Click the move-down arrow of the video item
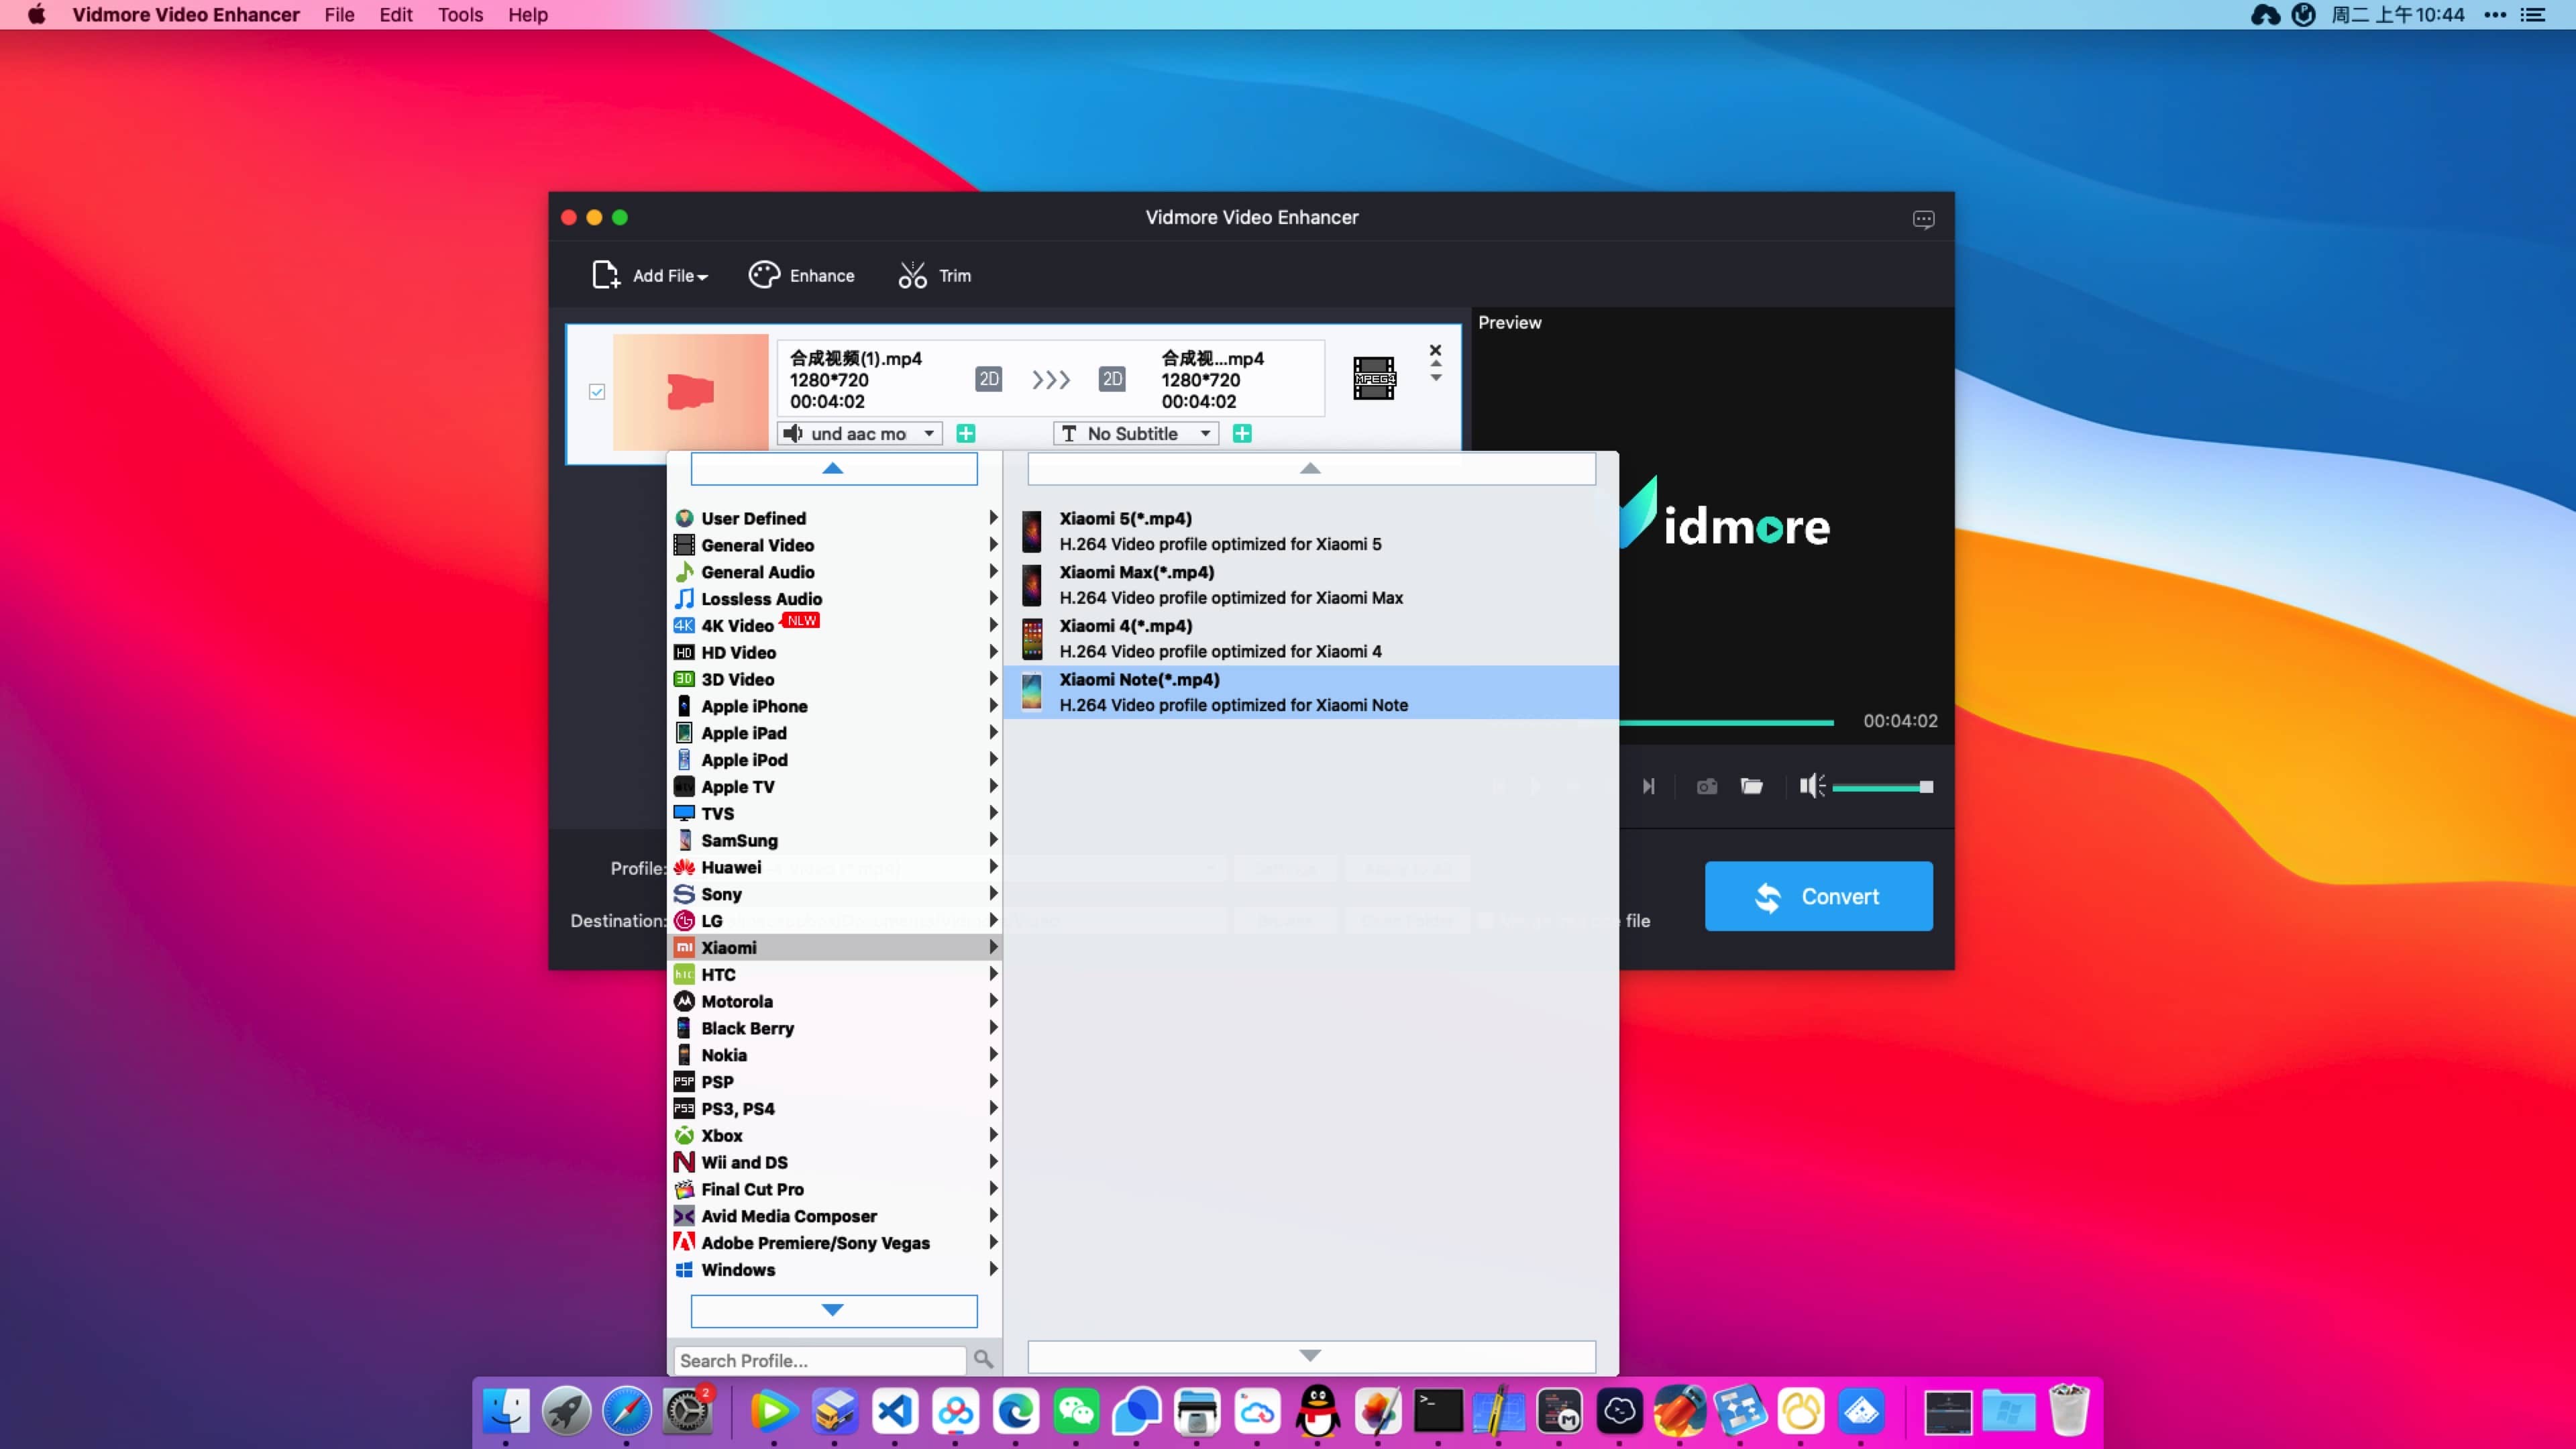This screenshot has height=1449, width=2576. point(1436,379)
